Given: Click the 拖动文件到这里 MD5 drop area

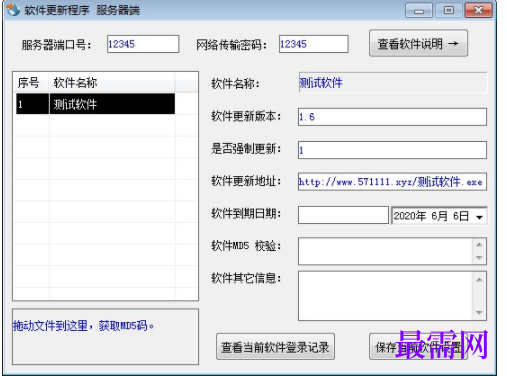Looking at the screenshot, I should coord(105,337).
